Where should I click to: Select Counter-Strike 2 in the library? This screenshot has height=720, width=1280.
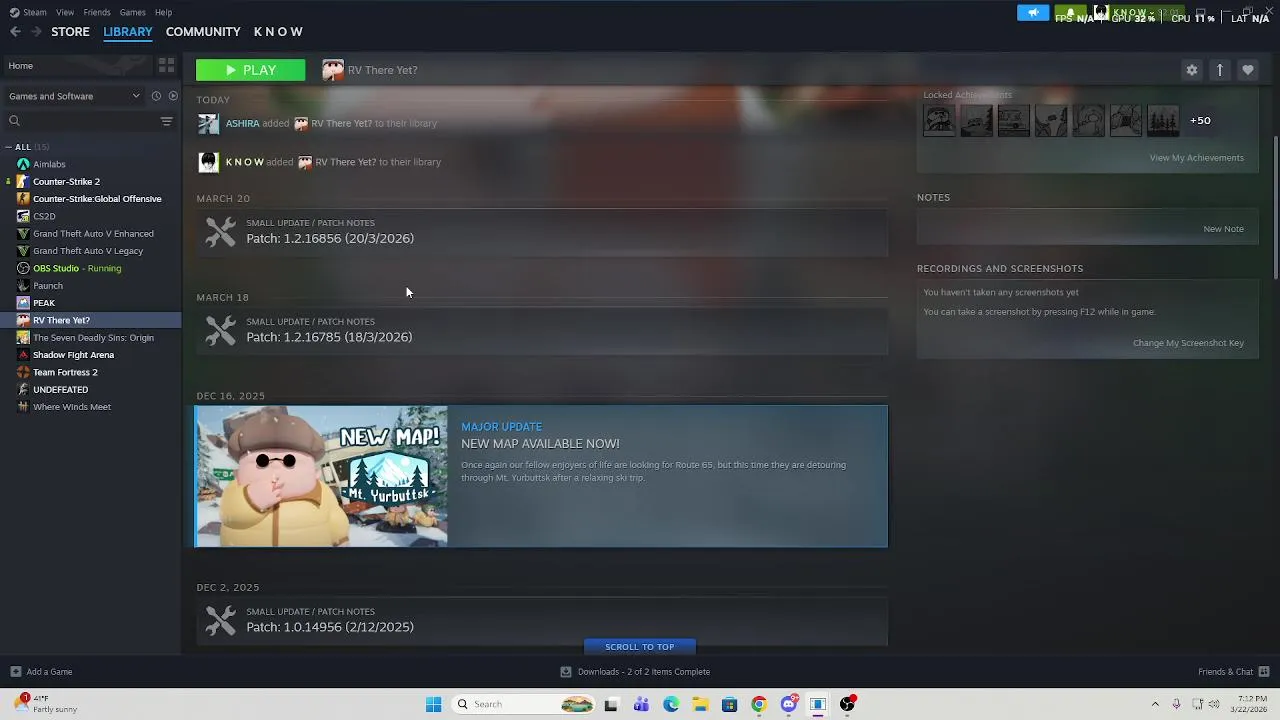tap(66, 182)
